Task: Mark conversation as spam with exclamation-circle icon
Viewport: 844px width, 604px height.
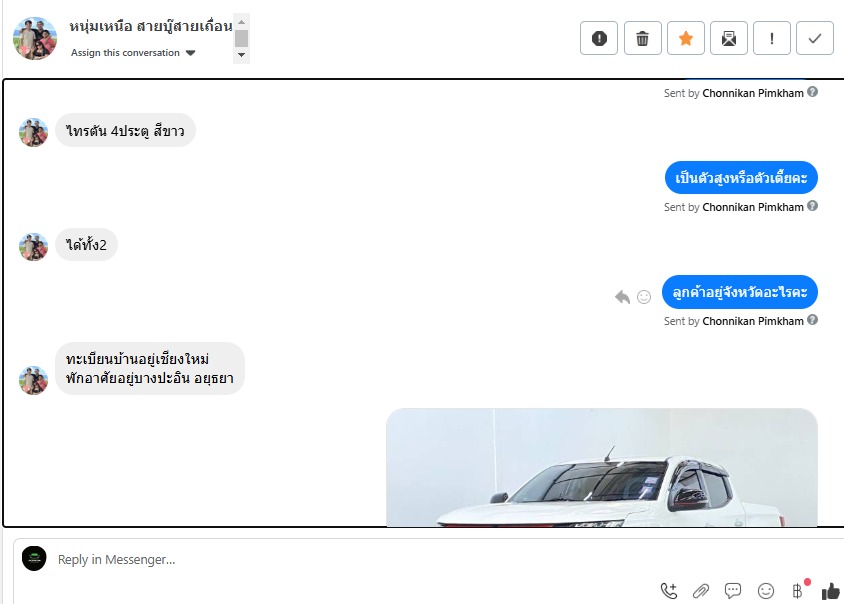Action: [x=599, y=38]
